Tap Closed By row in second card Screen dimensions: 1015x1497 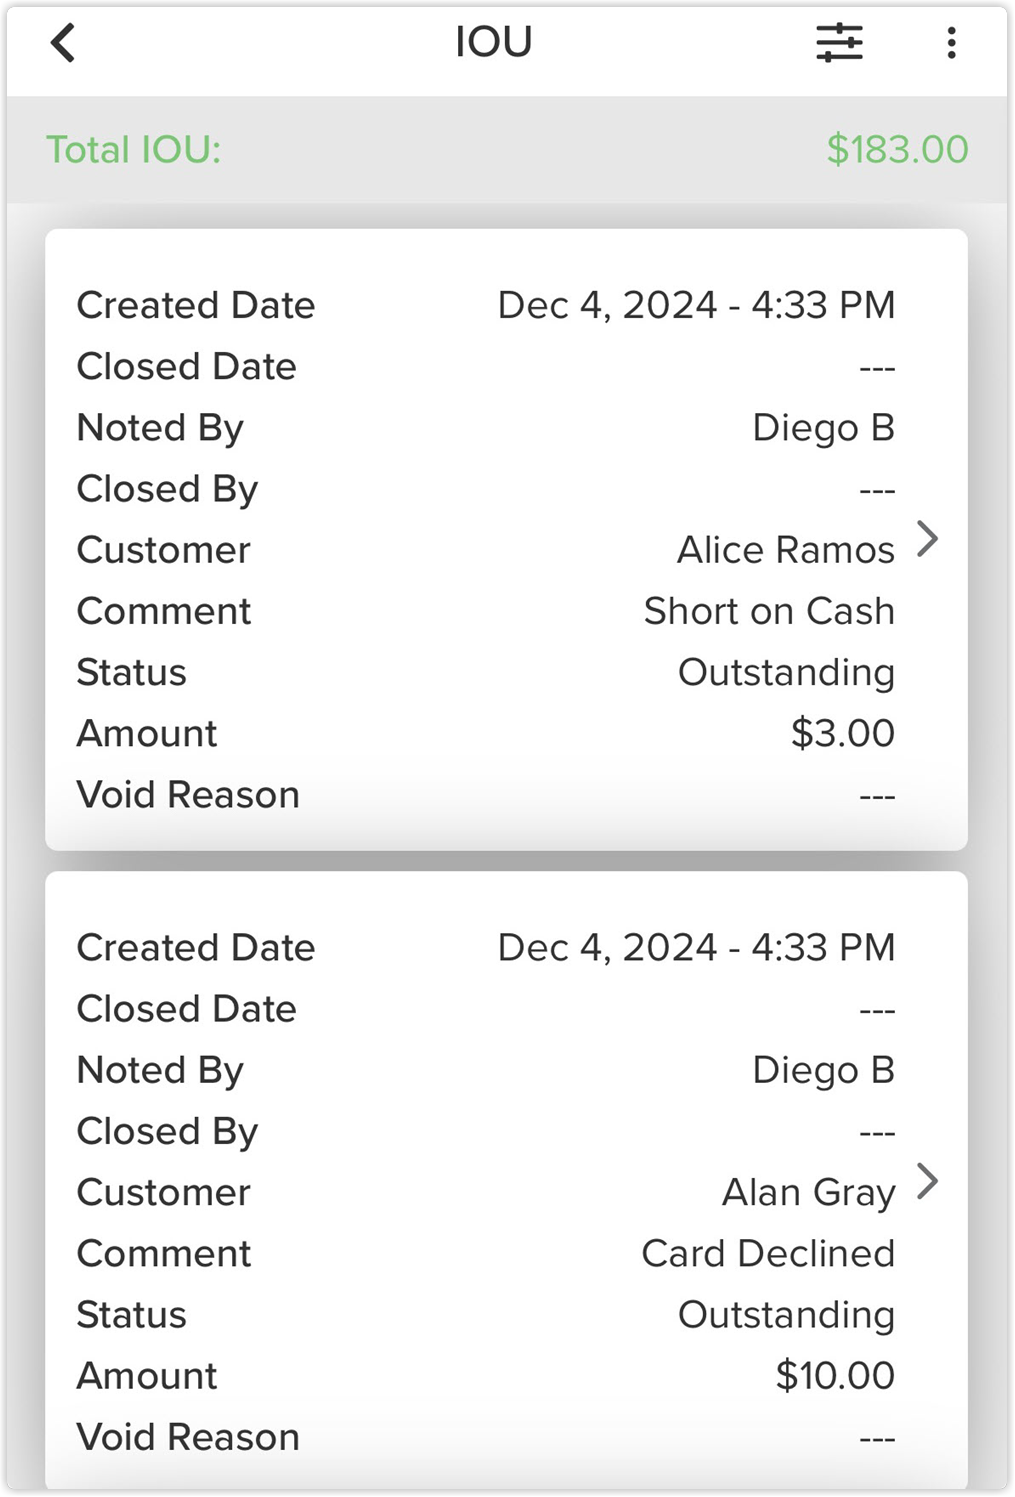tap(486, 1131)
